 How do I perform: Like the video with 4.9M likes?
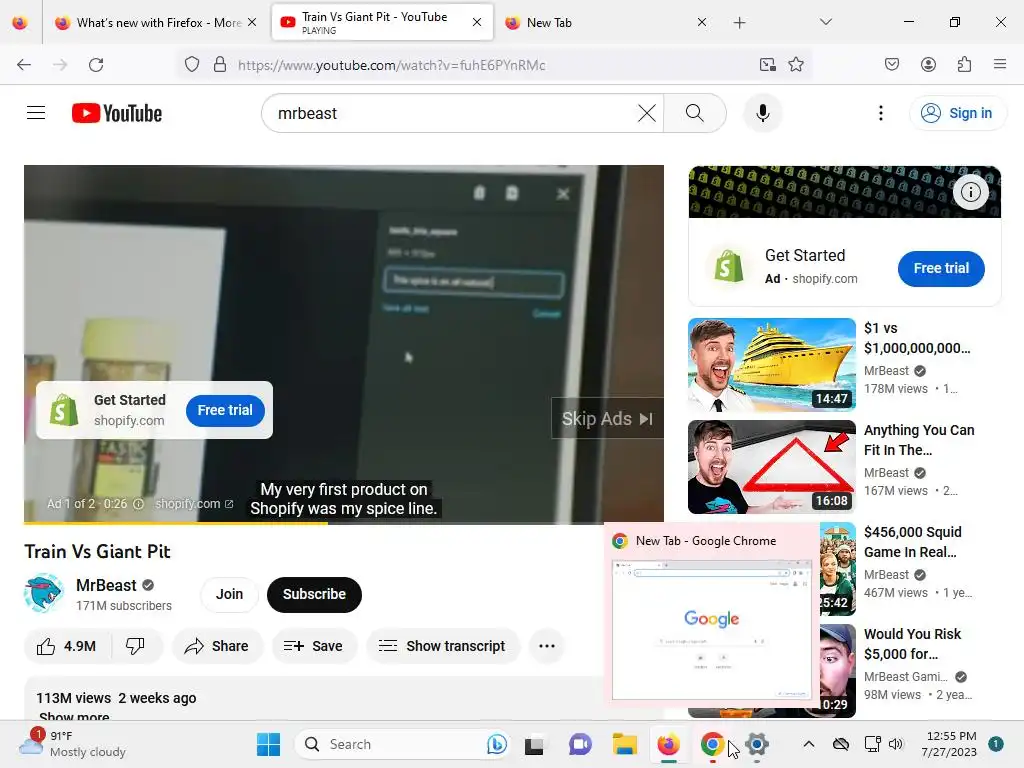point(67,646)
